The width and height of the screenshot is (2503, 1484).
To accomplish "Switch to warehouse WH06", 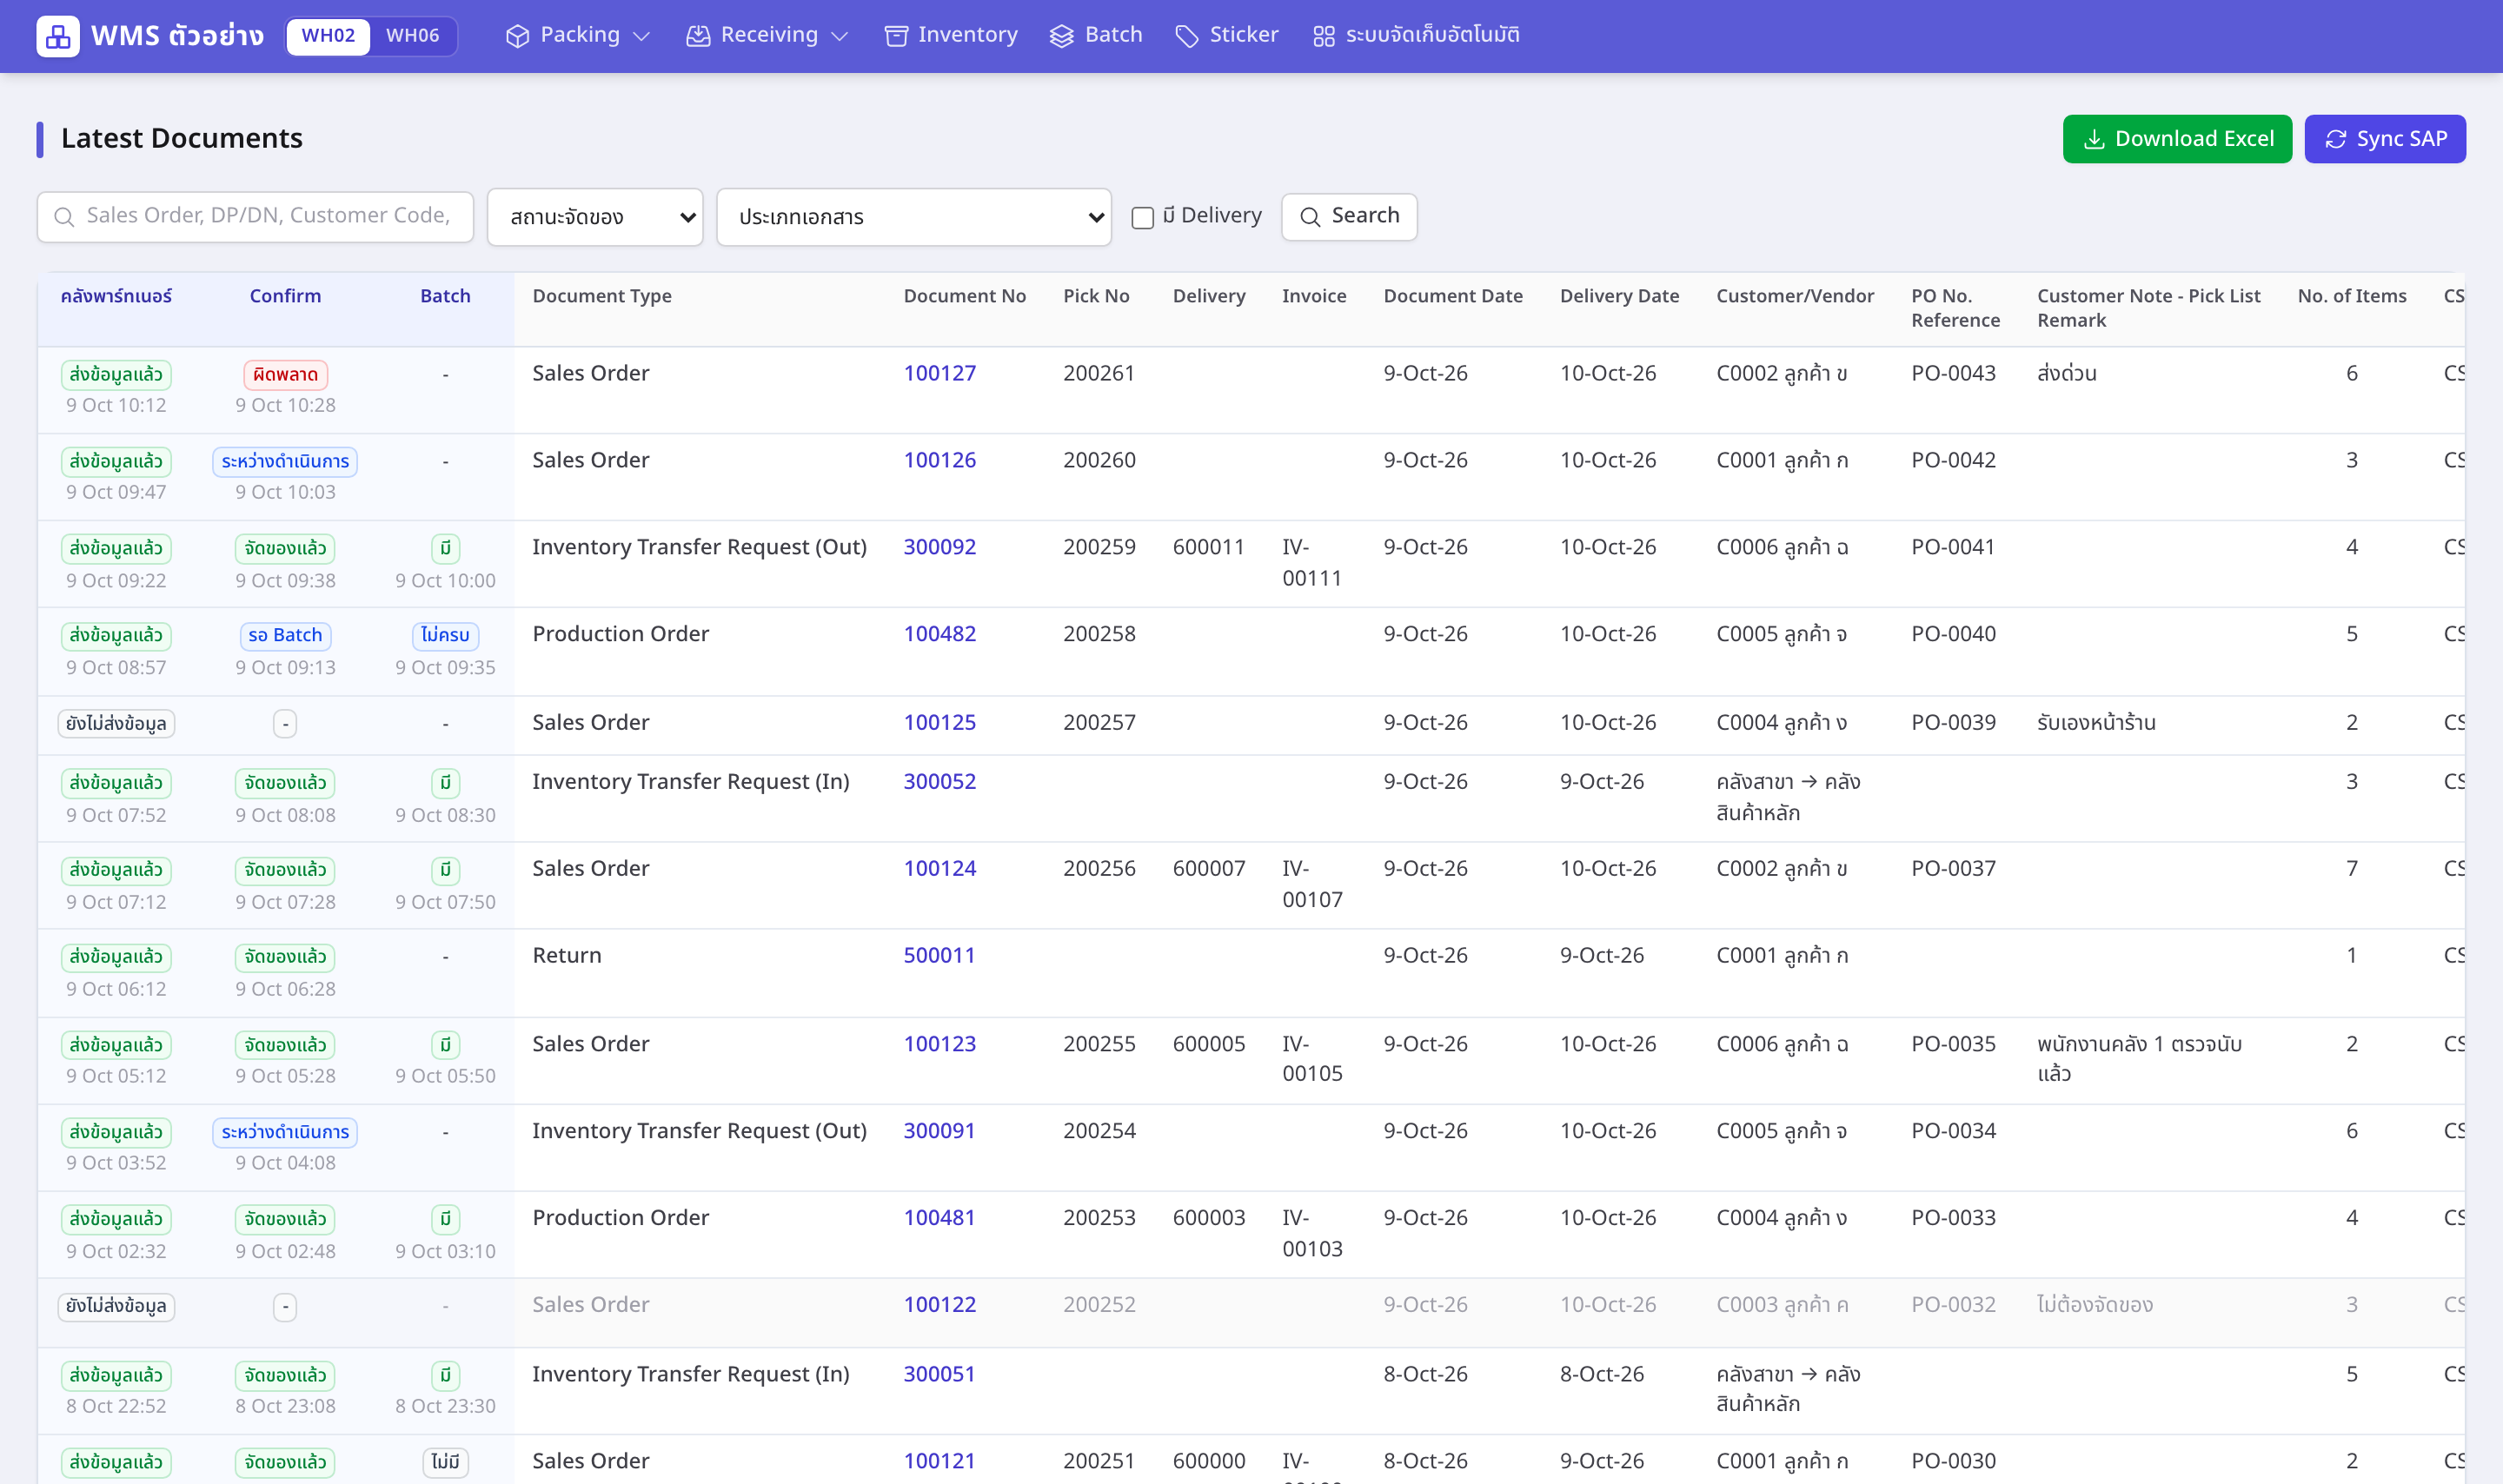I will (413, 36).
